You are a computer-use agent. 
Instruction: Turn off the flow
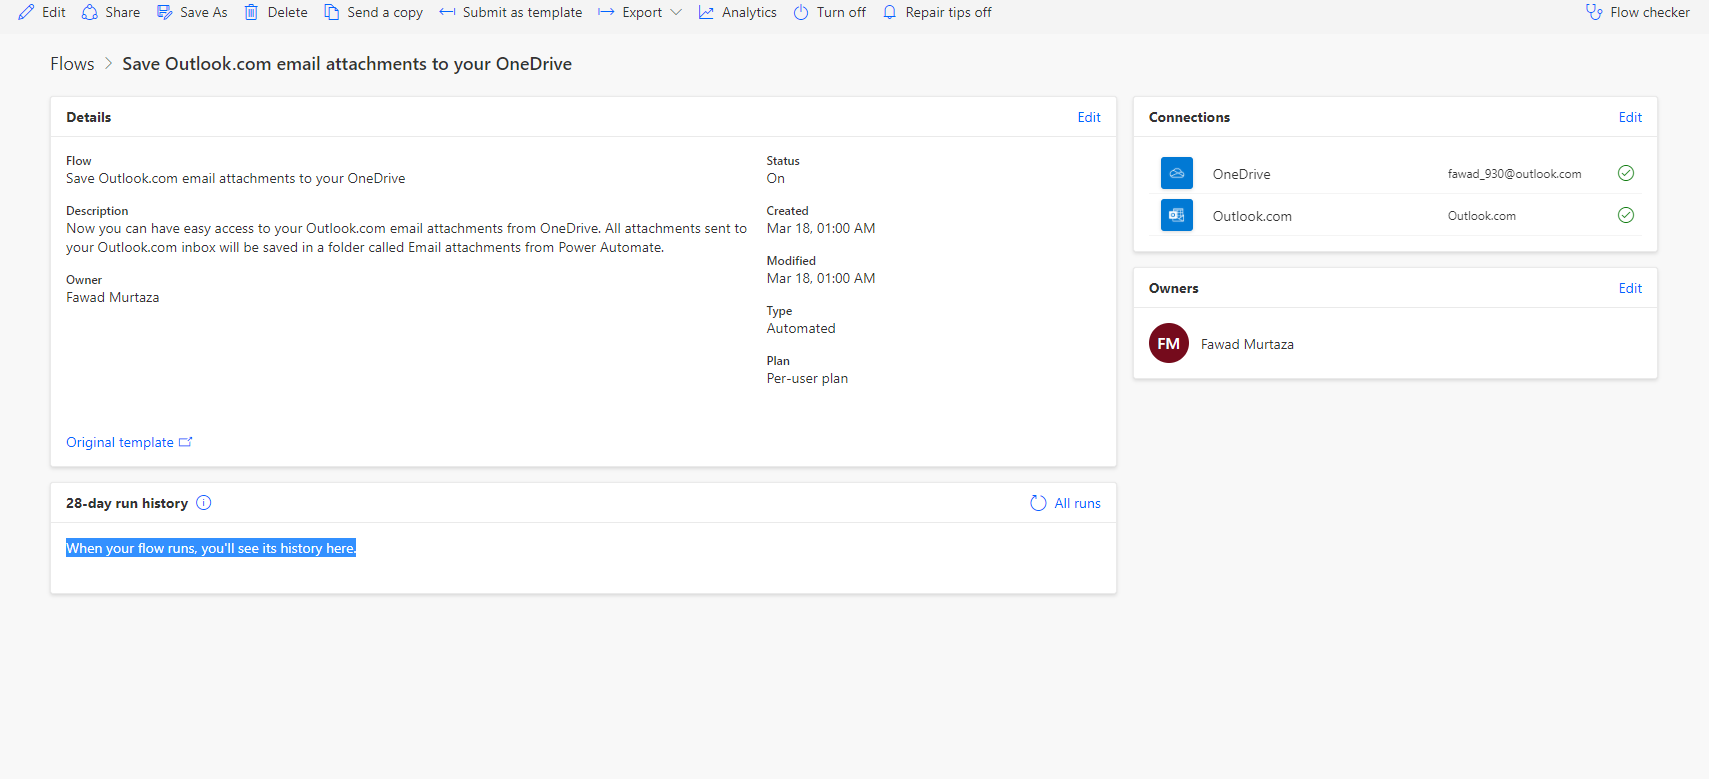point(830,12)
